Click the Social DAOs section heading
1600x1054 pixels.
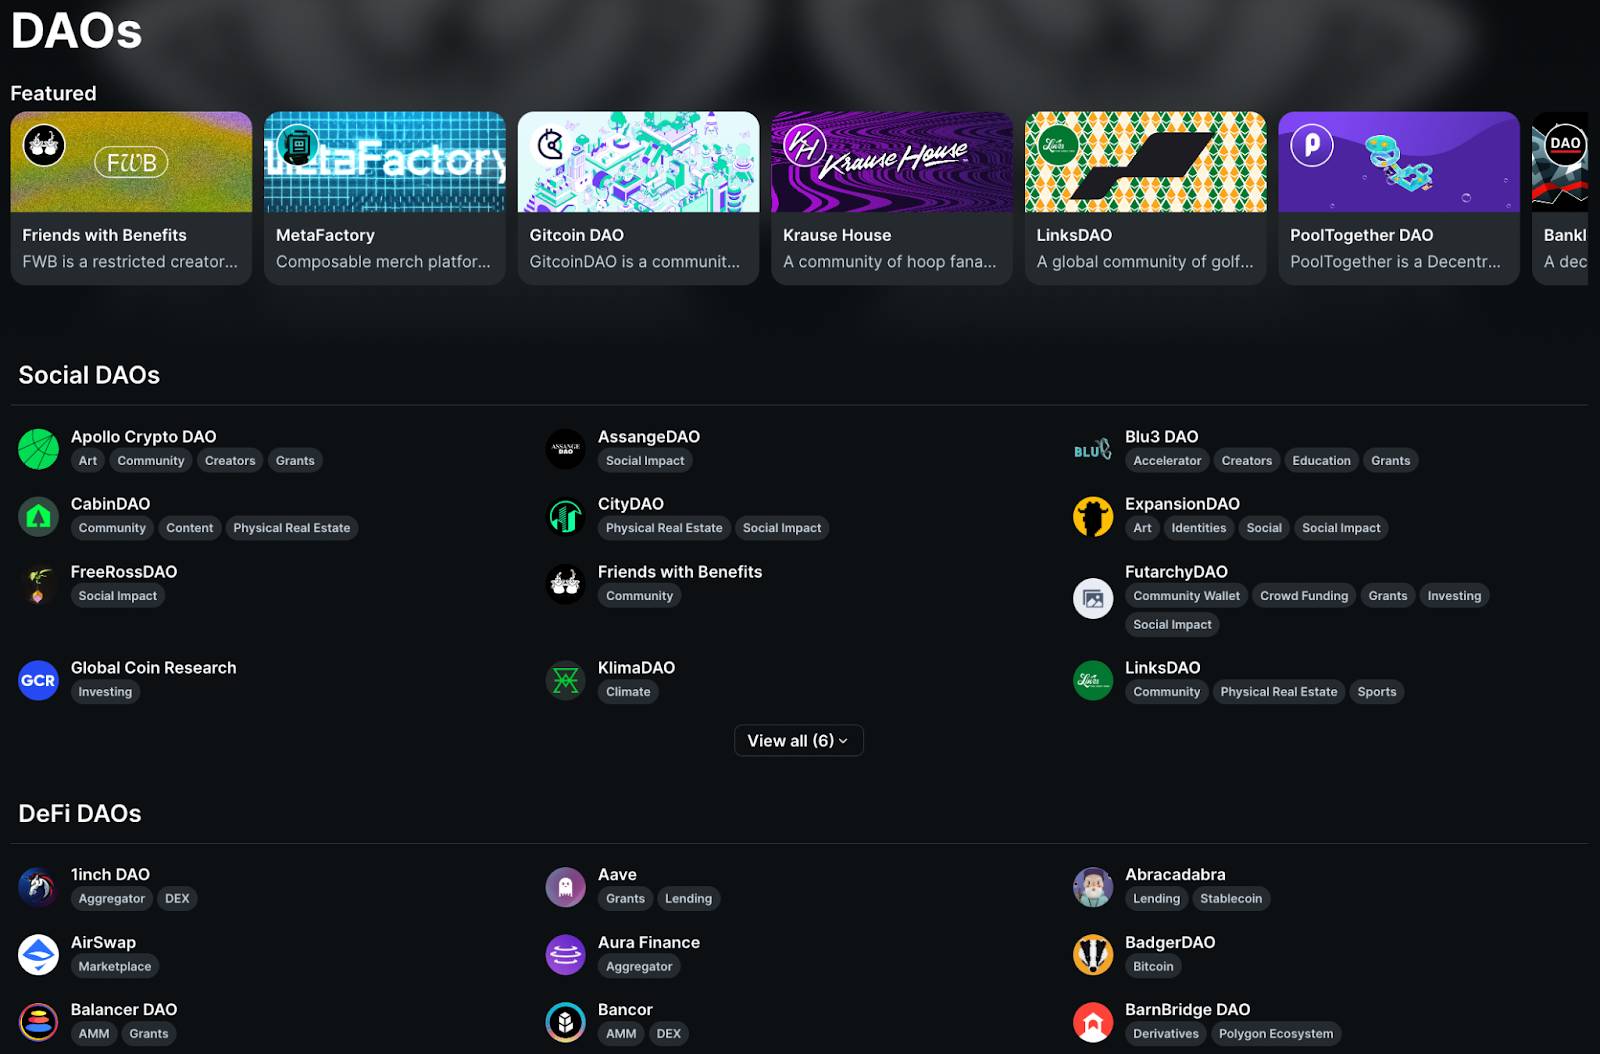click(x=89, y=375)
